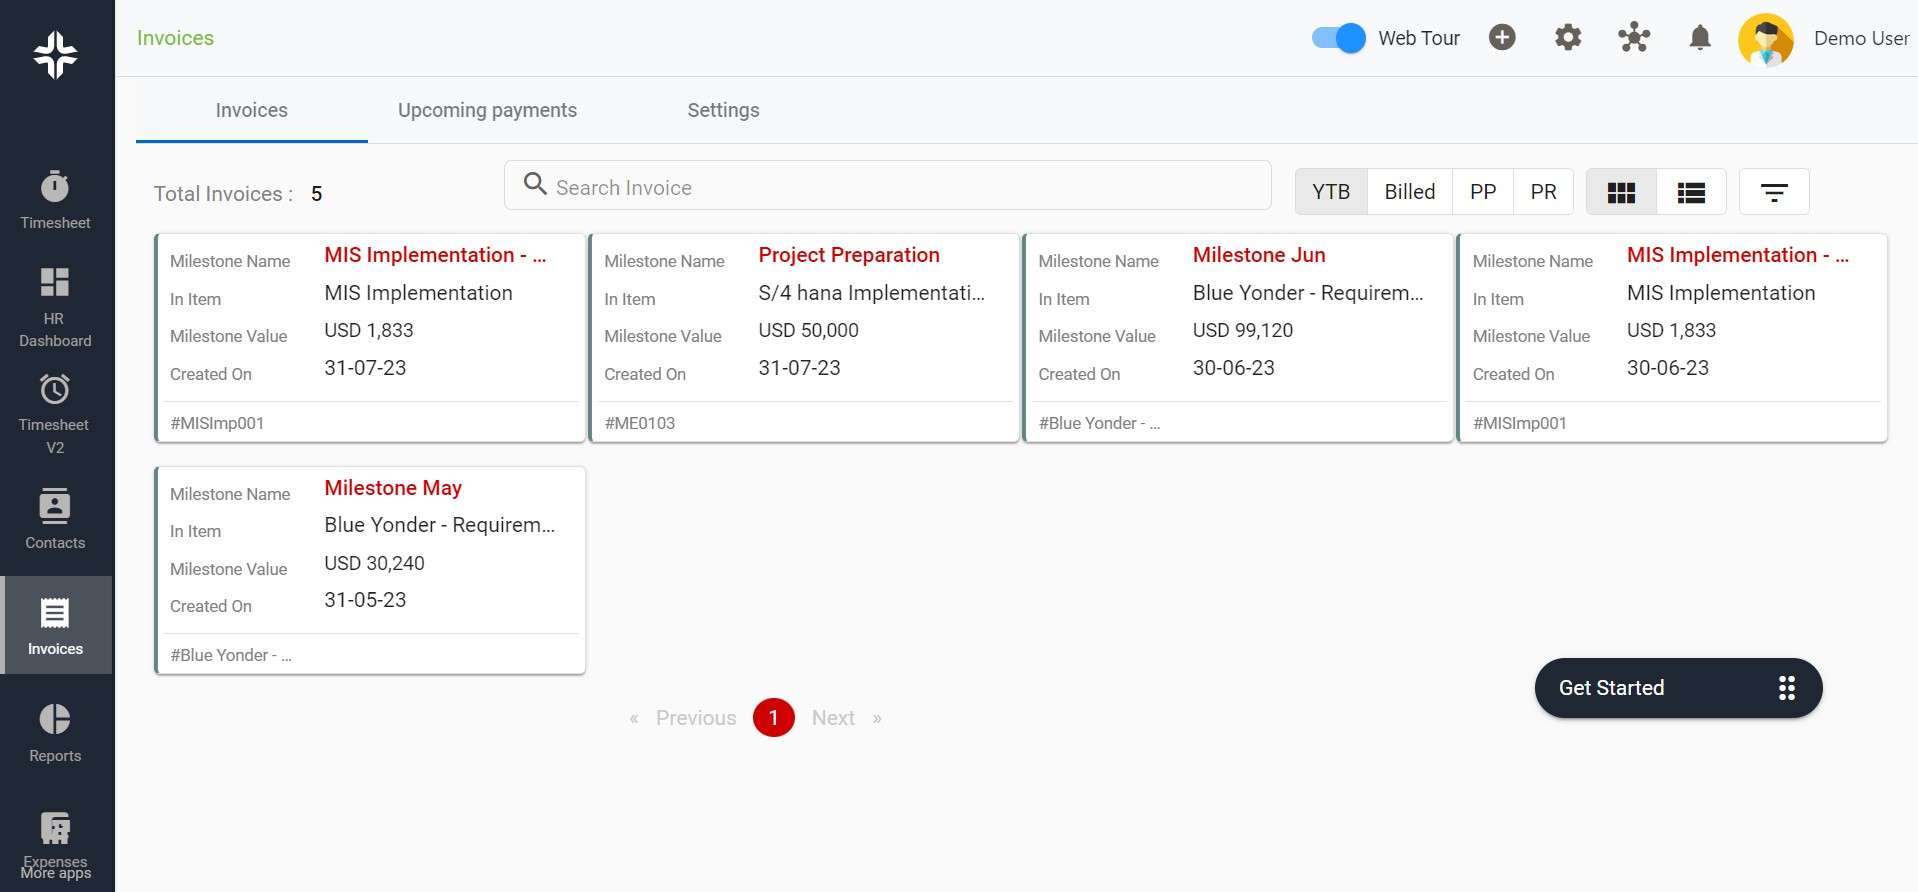Viewport: 1918px width, 892px height.
Task: Open Reports from the sidebar
Action: [x=55, y=733]
